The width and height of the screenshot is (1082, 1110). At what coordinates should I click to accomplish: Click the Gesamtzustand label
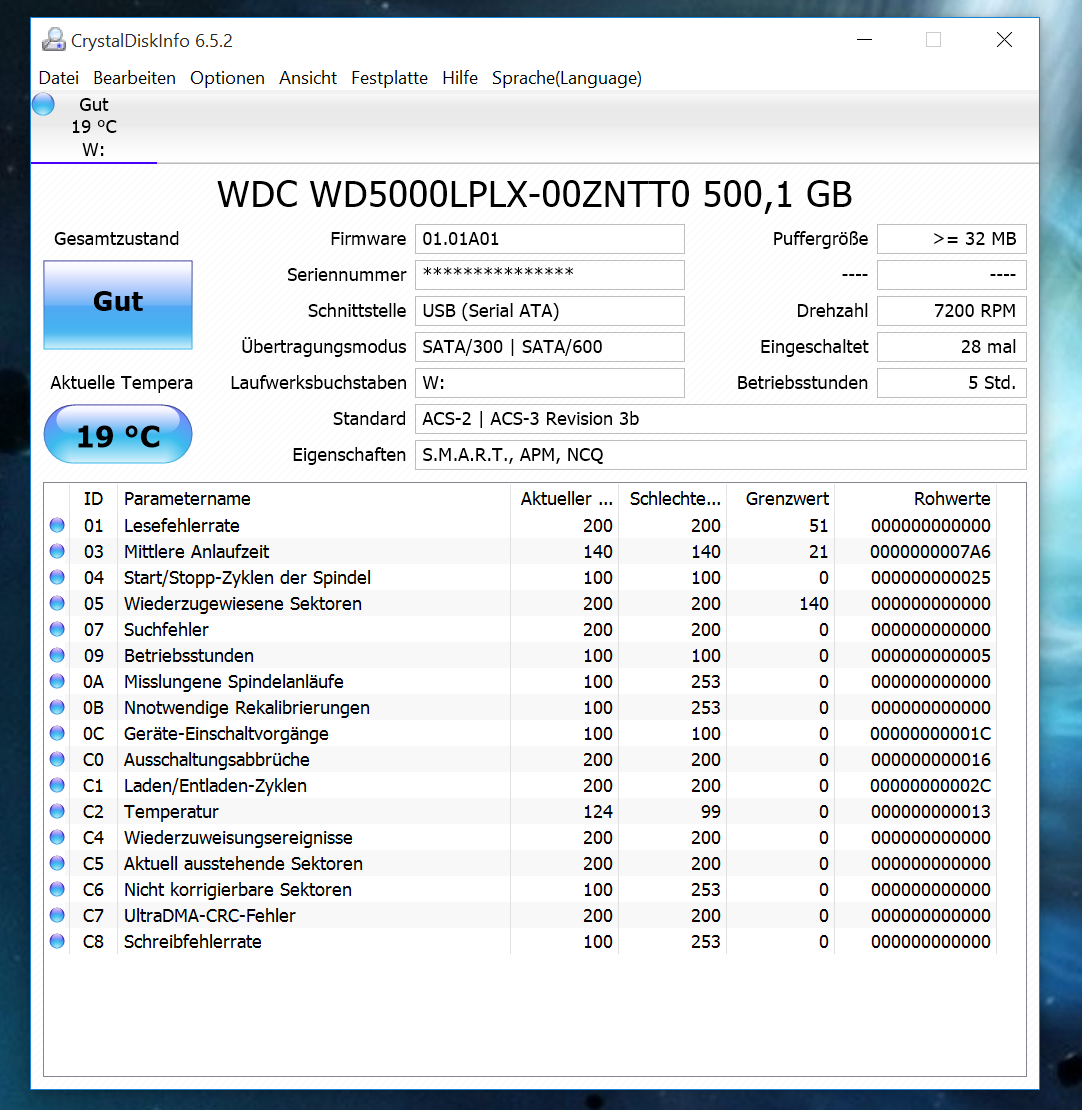tap(116, 239)
